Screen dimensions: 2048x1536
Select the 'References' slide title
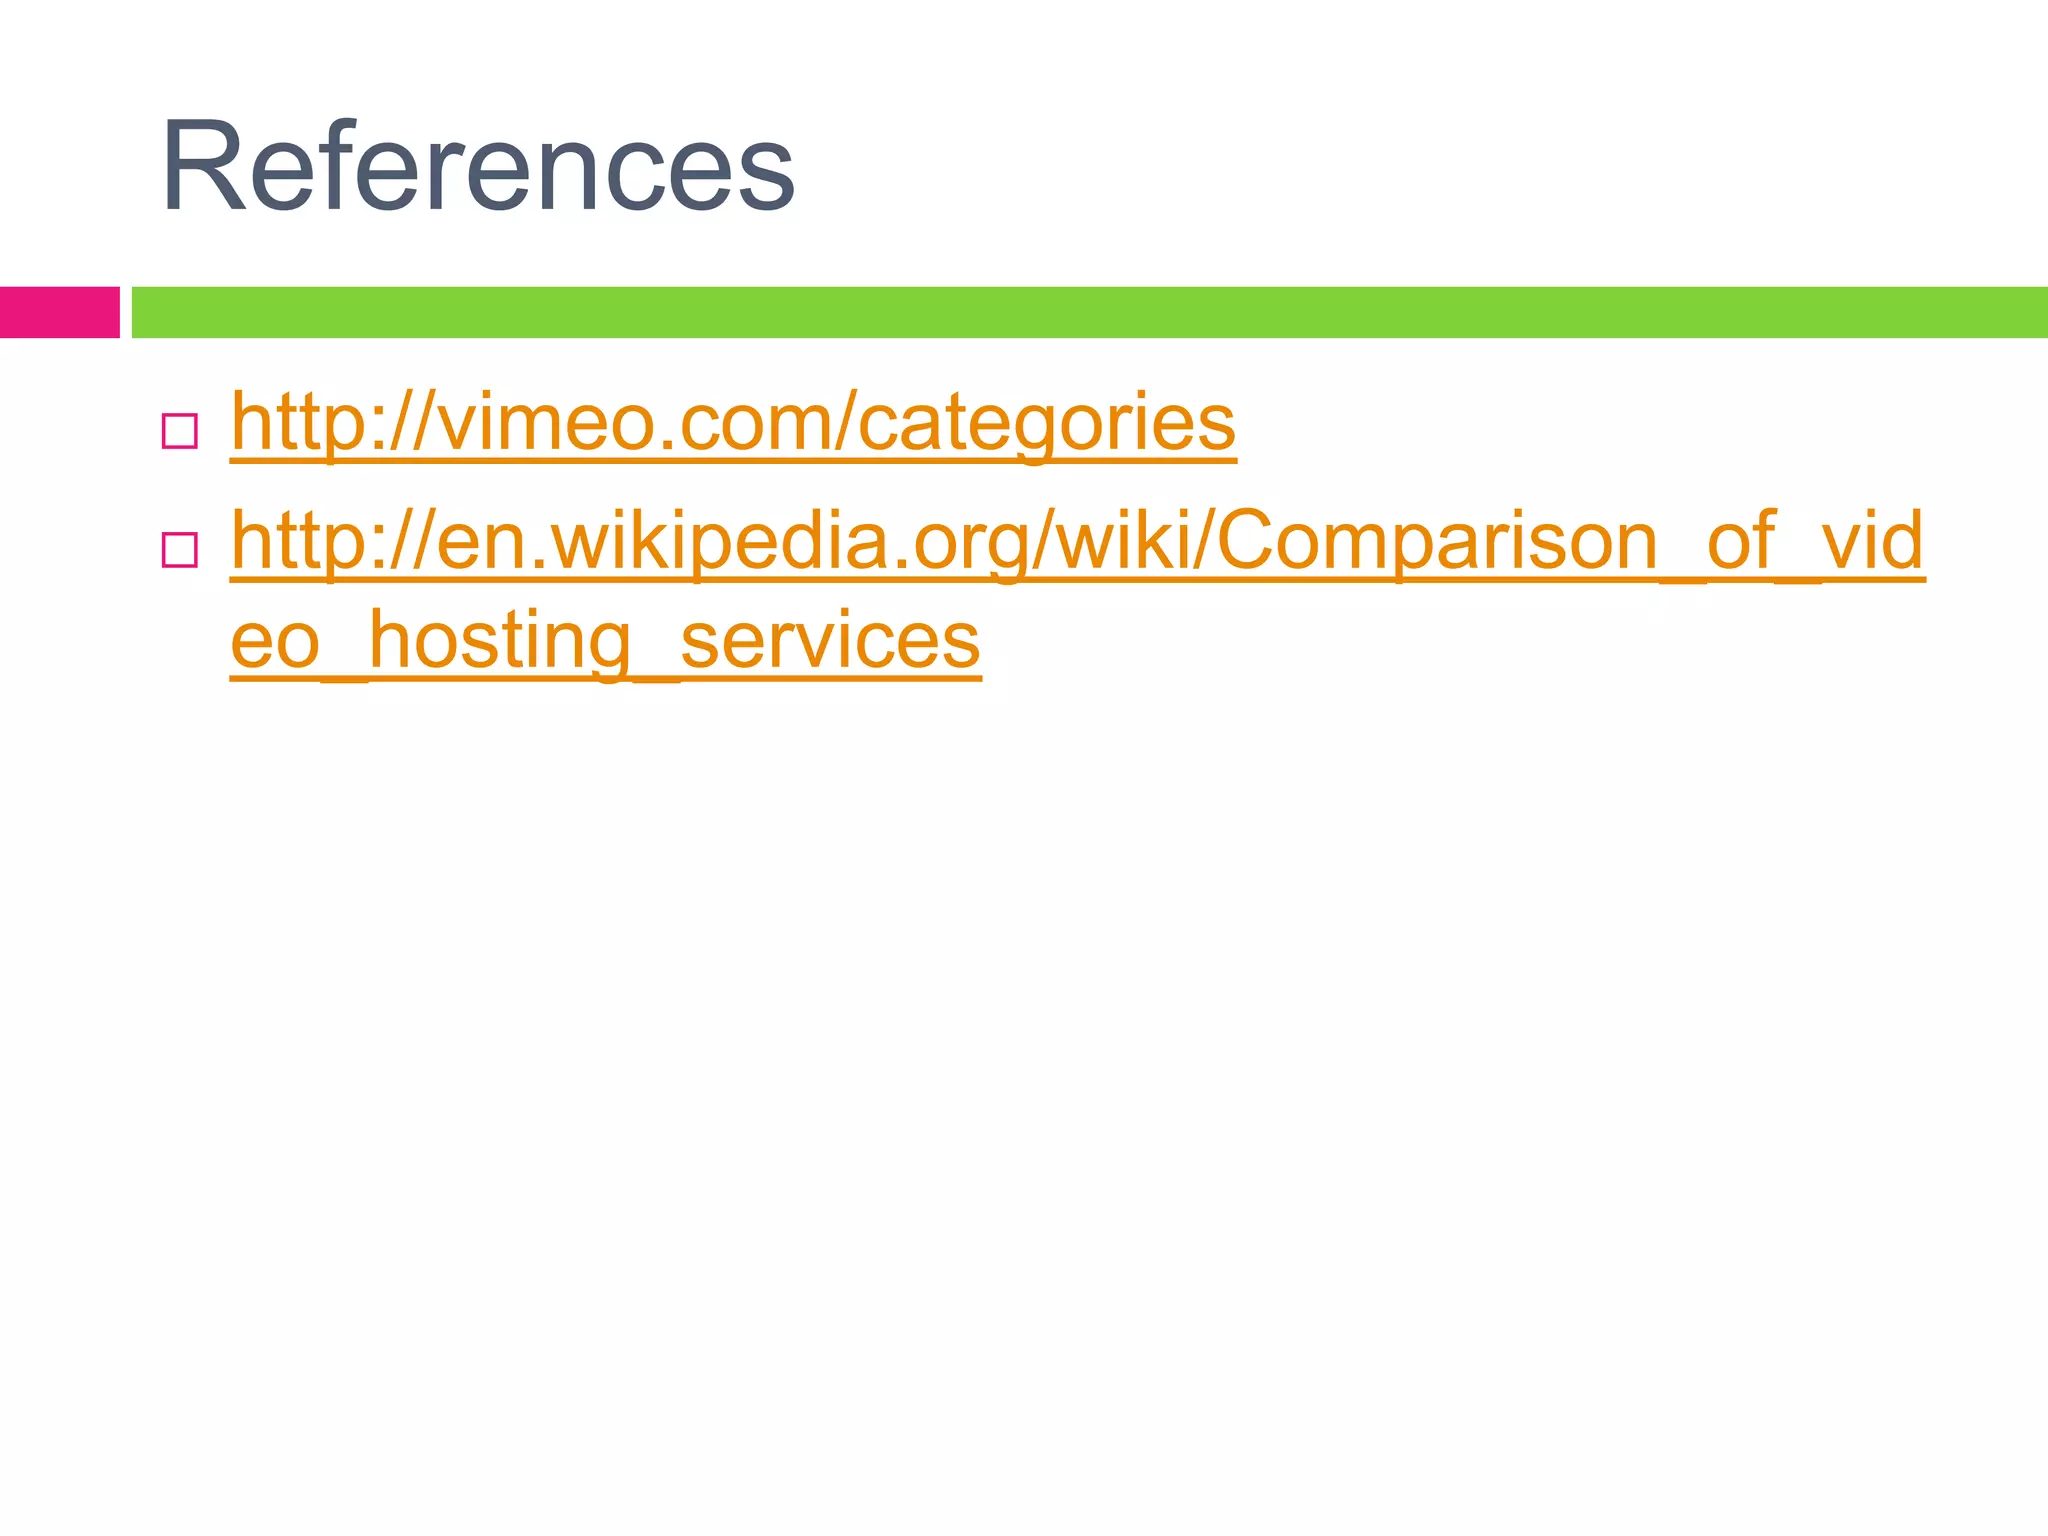click(477, 166)
